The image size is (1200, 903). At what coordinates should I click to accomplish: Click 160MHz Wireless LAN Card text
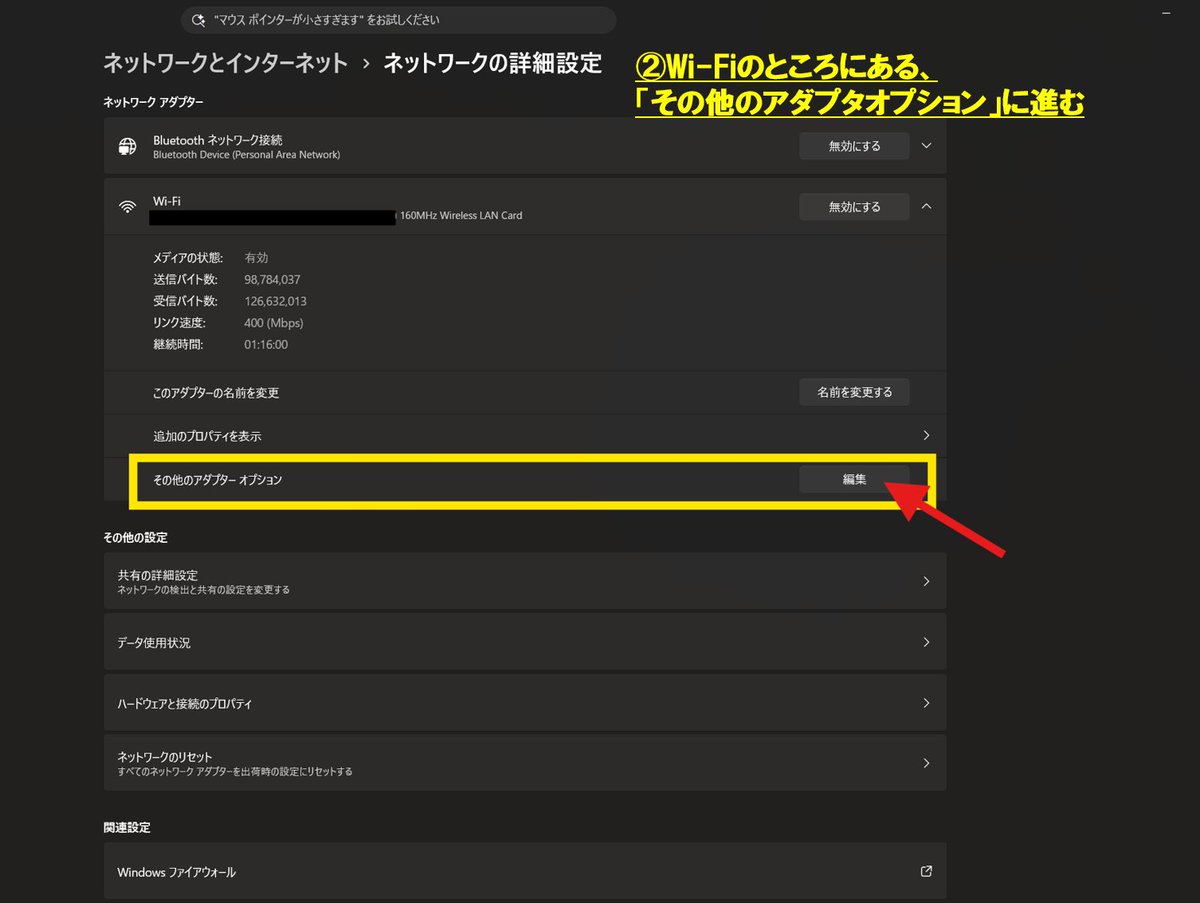coord(460,215)
